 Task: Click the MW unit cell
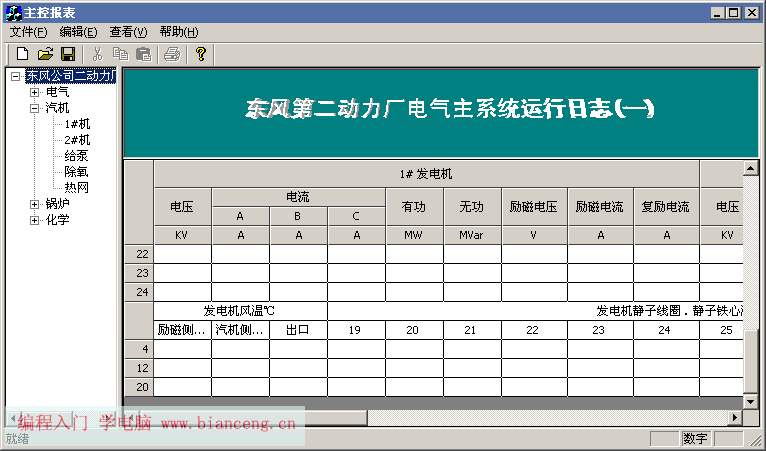pos(414,236)
